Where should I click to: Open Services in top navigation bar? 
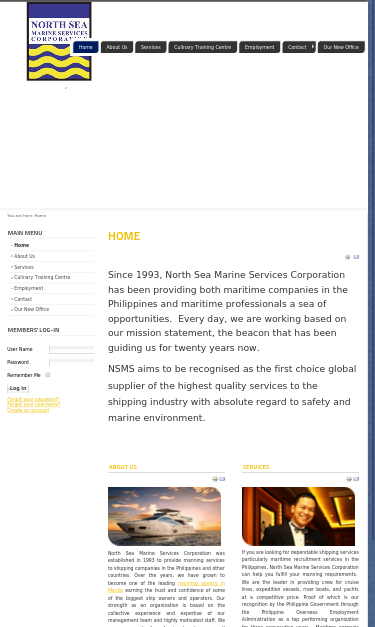pos(151,47)
